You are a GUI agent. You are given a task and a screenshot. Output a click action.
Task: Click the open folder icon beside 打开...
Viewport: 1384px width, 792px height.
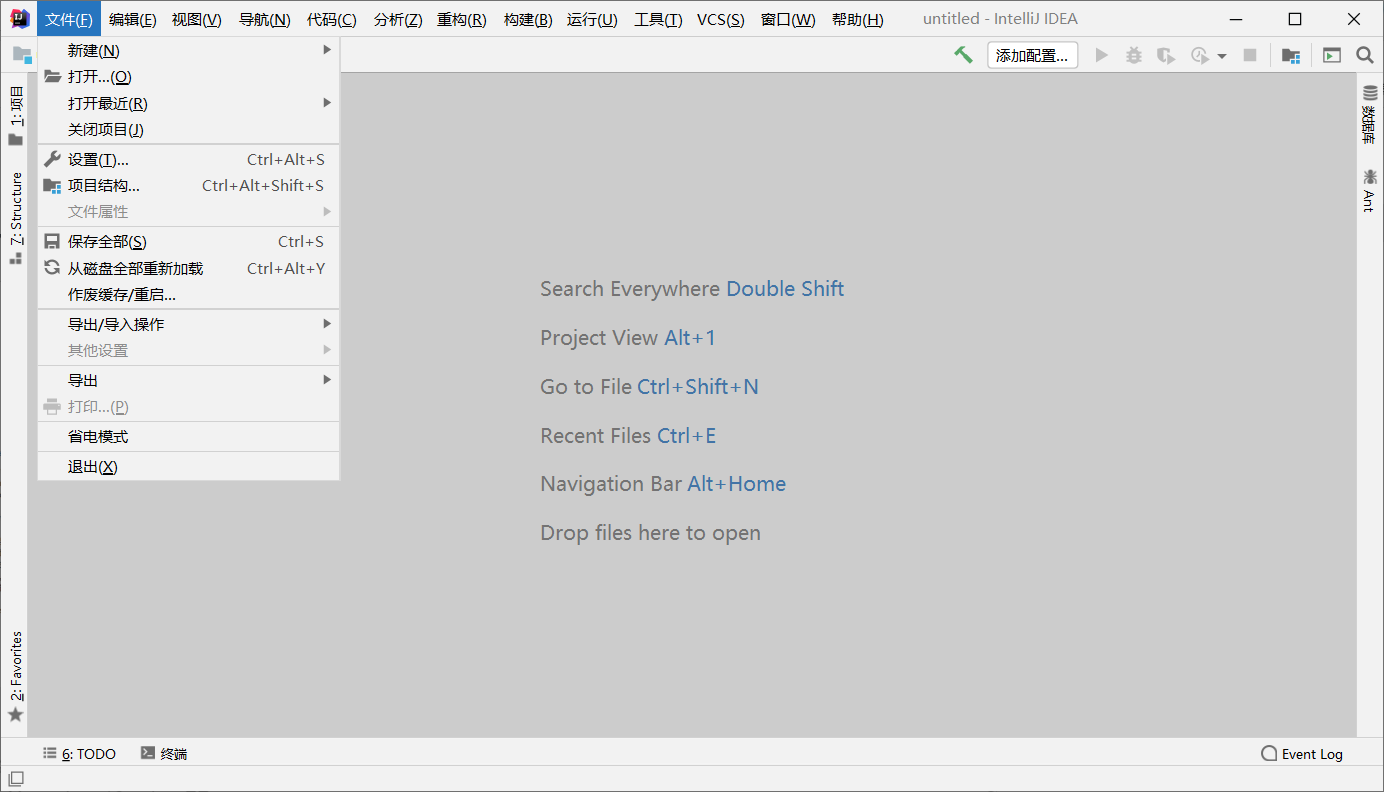[x=52, y=77]
